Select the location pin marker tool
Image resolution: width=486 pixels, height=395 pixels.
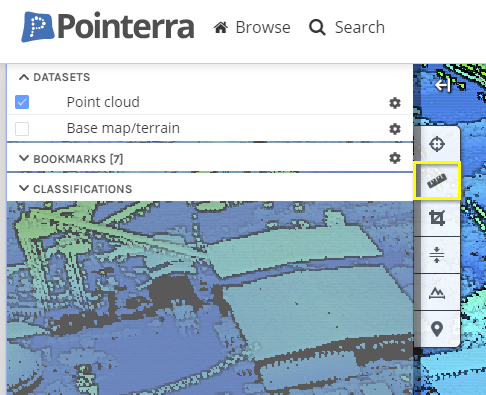tap(437, 329)
